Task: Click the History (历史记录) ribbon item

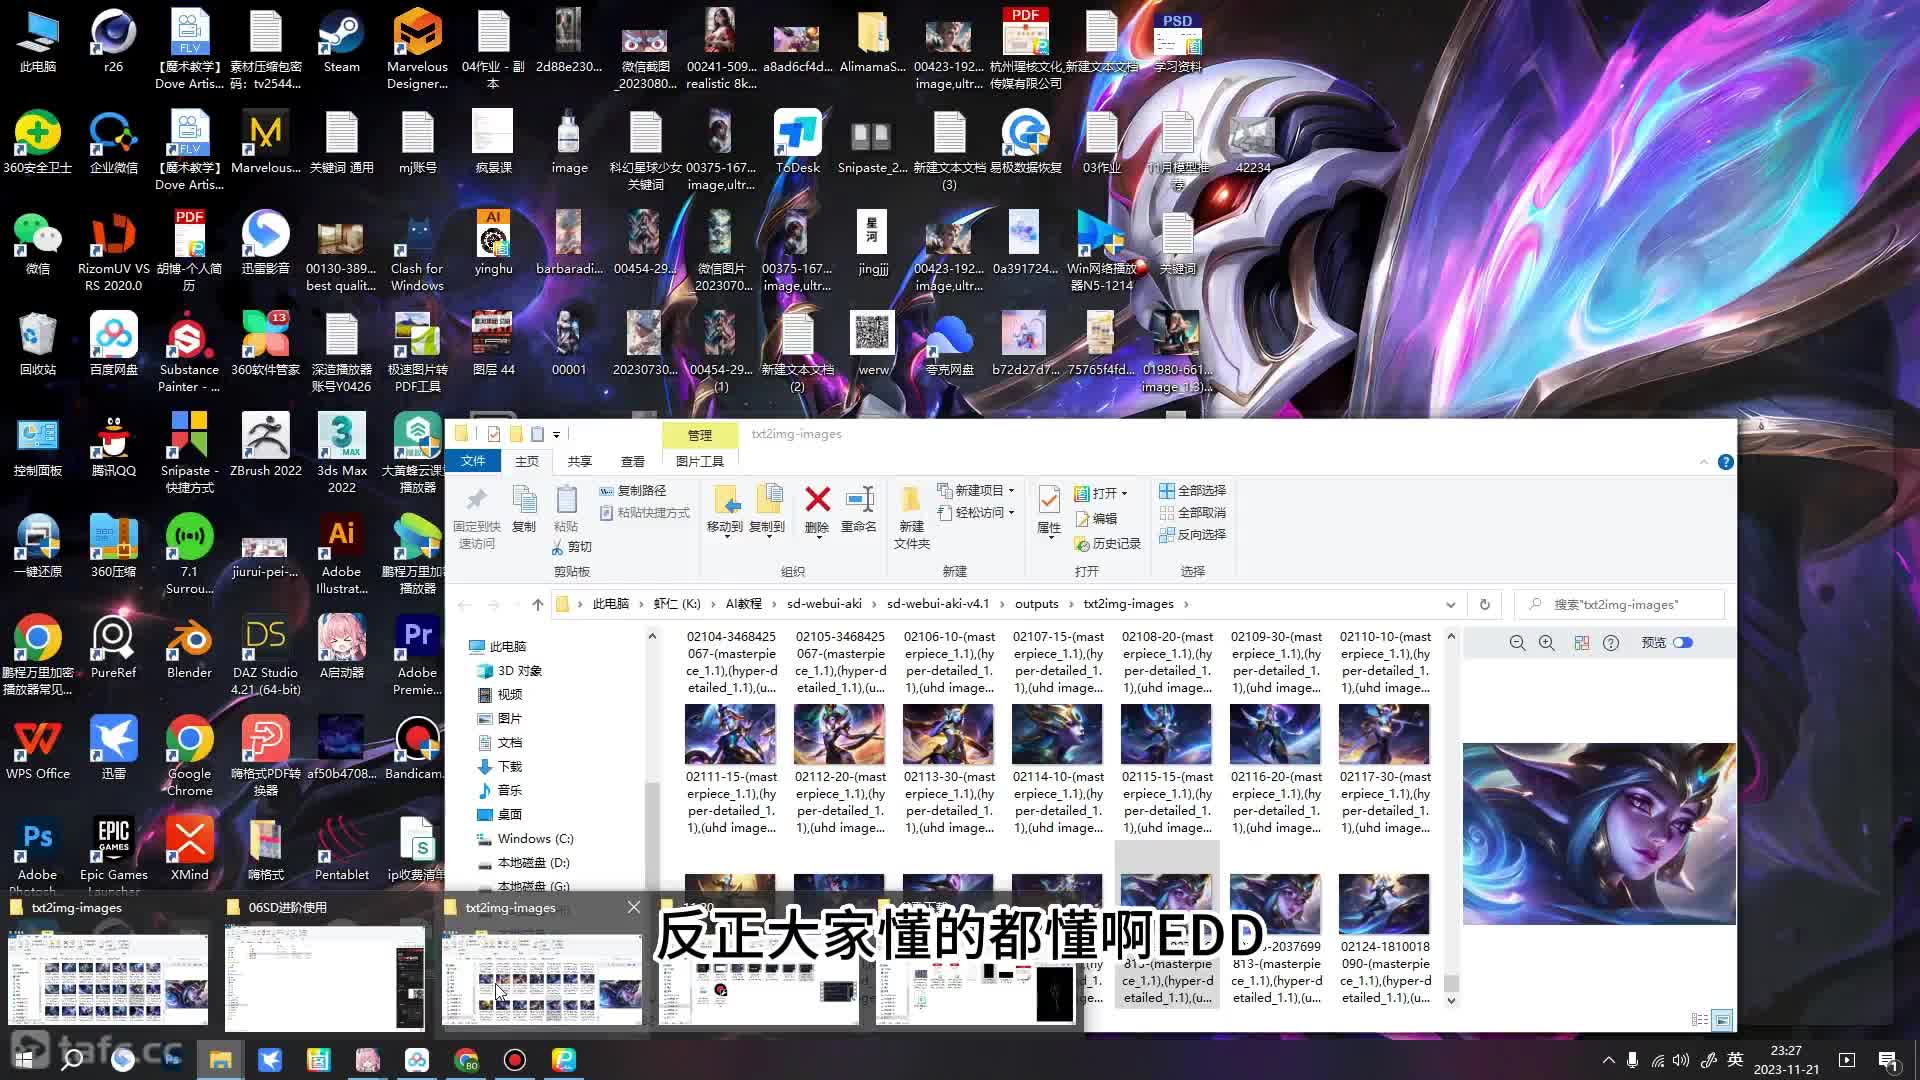Action: (1107, 544)
